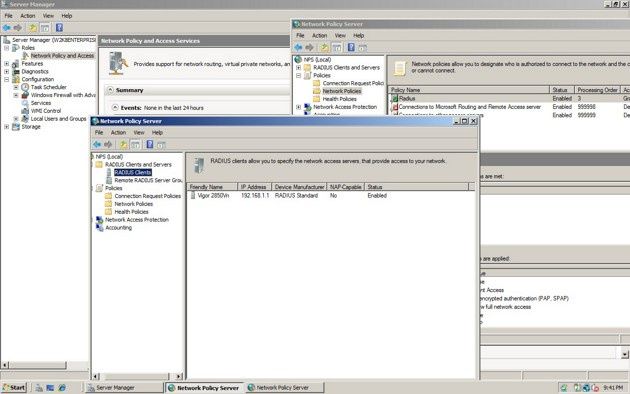The width and height of the screenshot is (630, 394).
Task: Click Forward arrow in Server Manager toolbar
Action: coord(18,28)
